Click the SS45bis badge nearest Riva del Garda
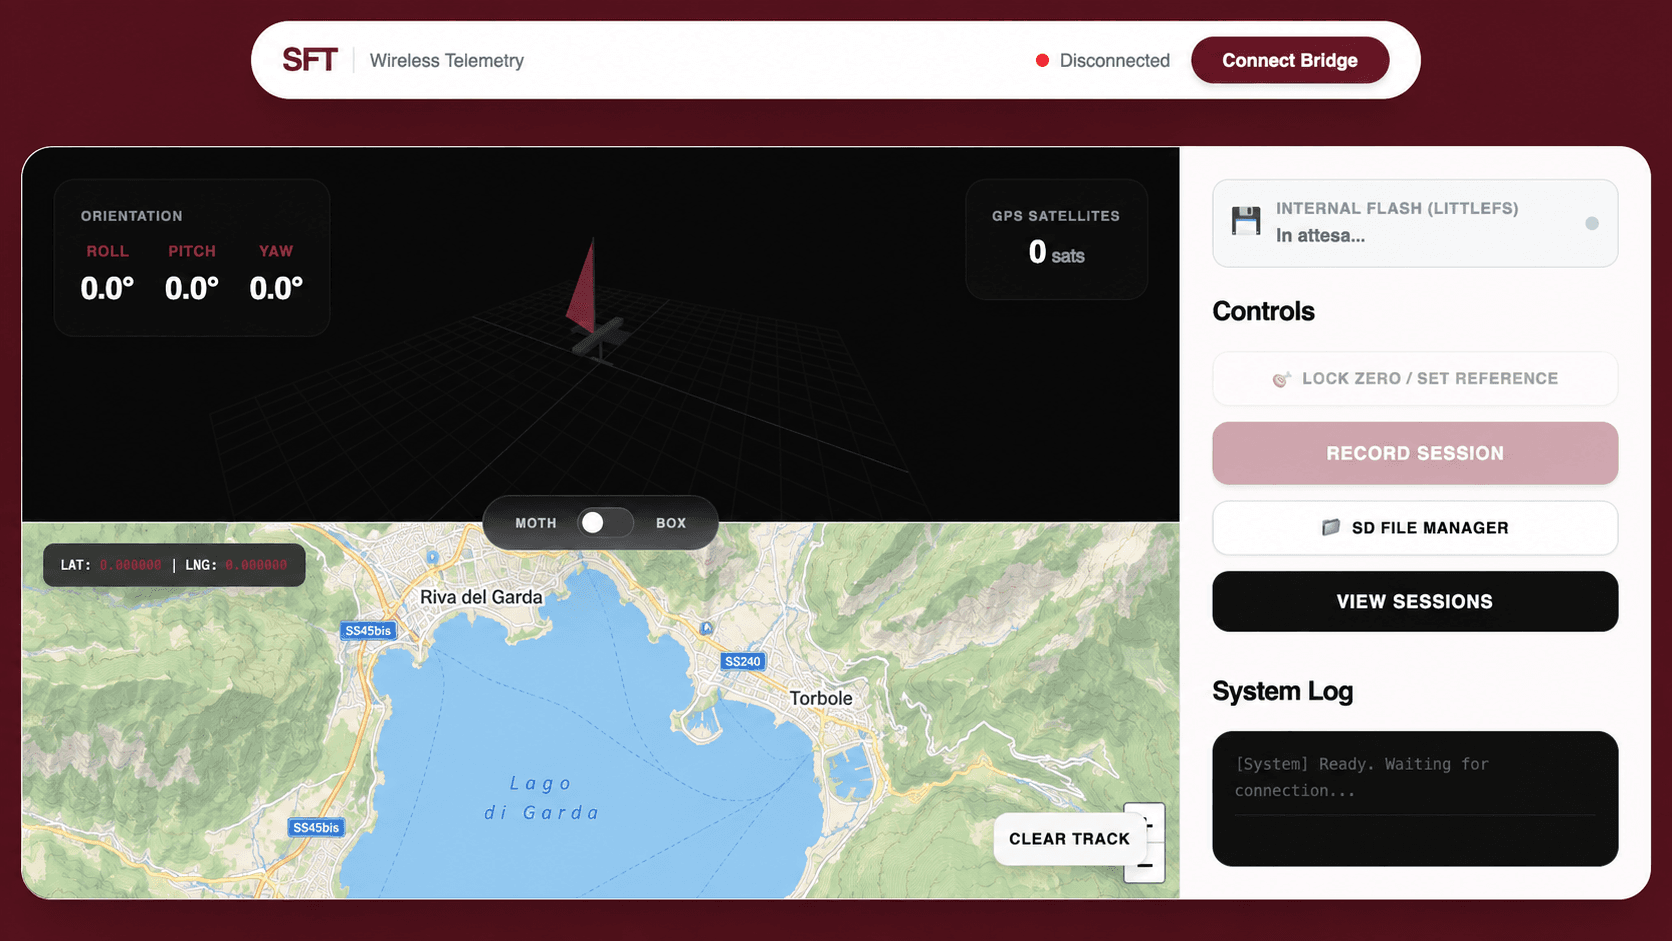This screenshot has height=941, width=1672. tap(368, 630)
